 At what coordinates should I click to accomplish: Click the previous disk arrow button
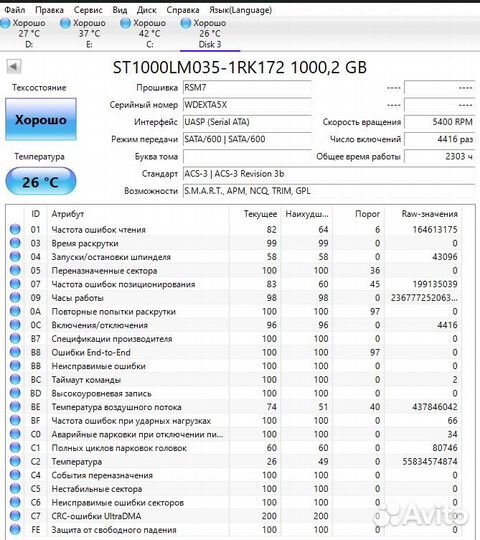pyautogui.click(x=14, y=66)
